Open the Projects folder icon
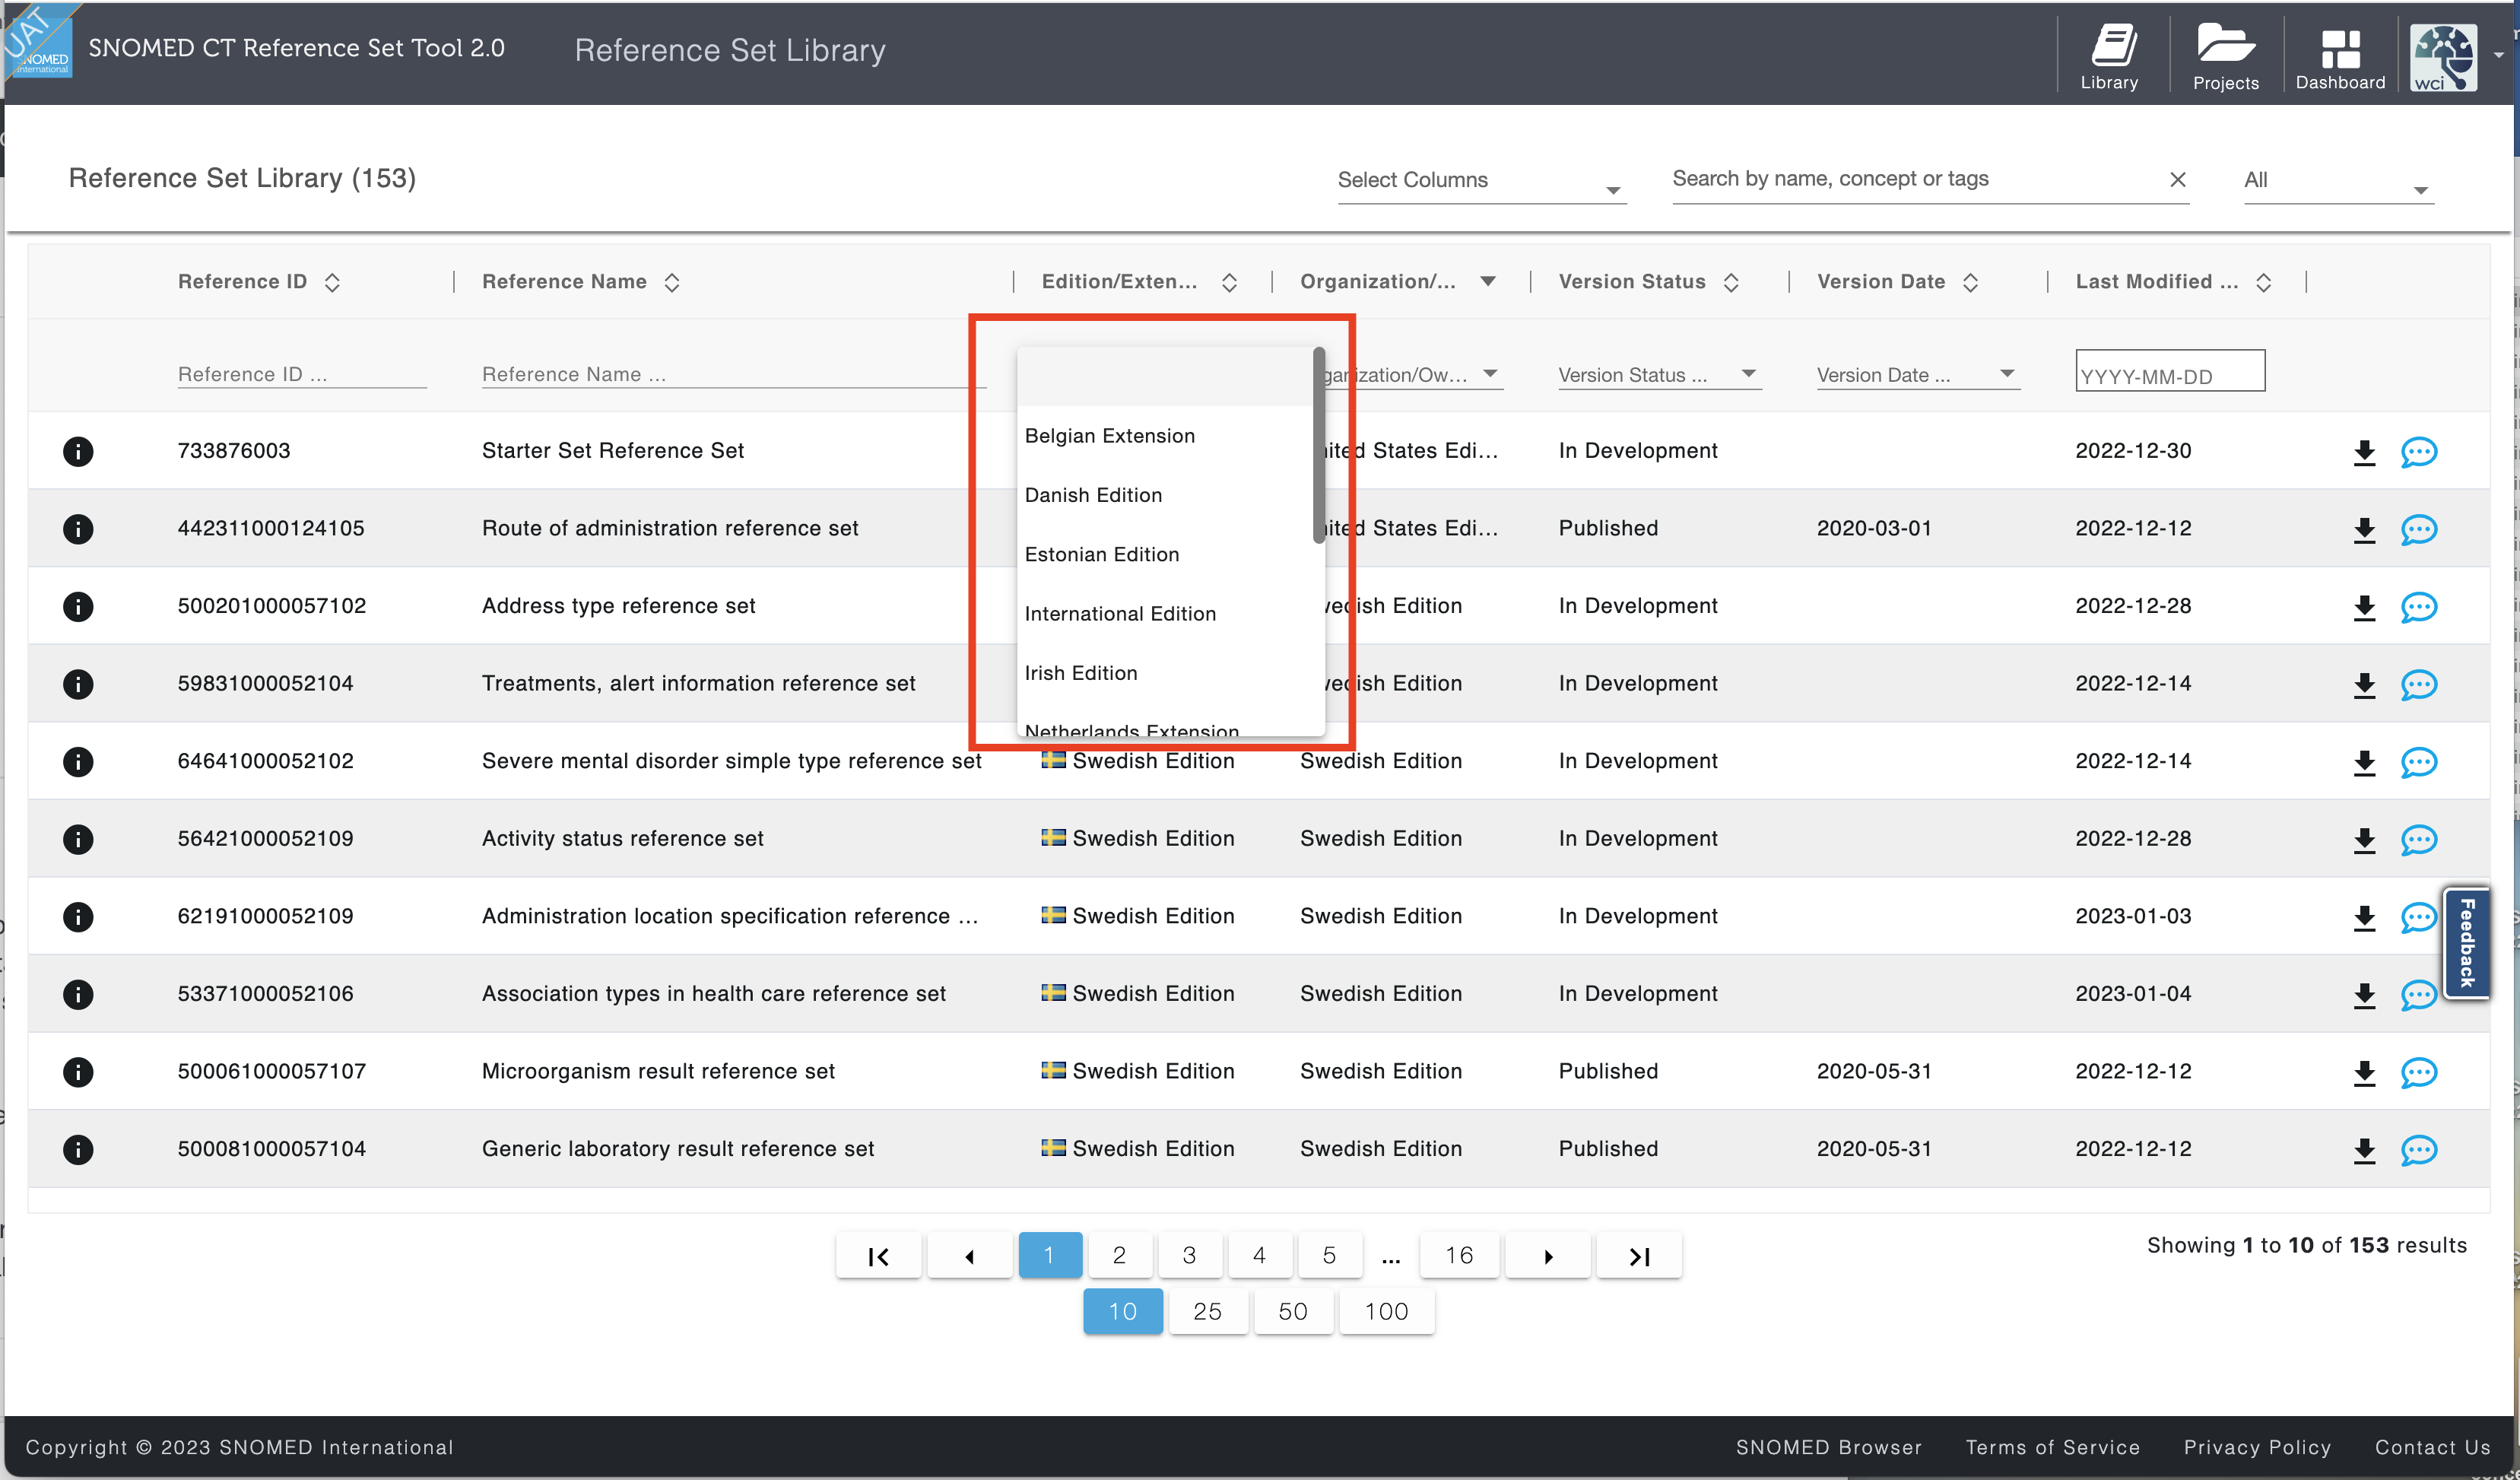 [2225, 57]
